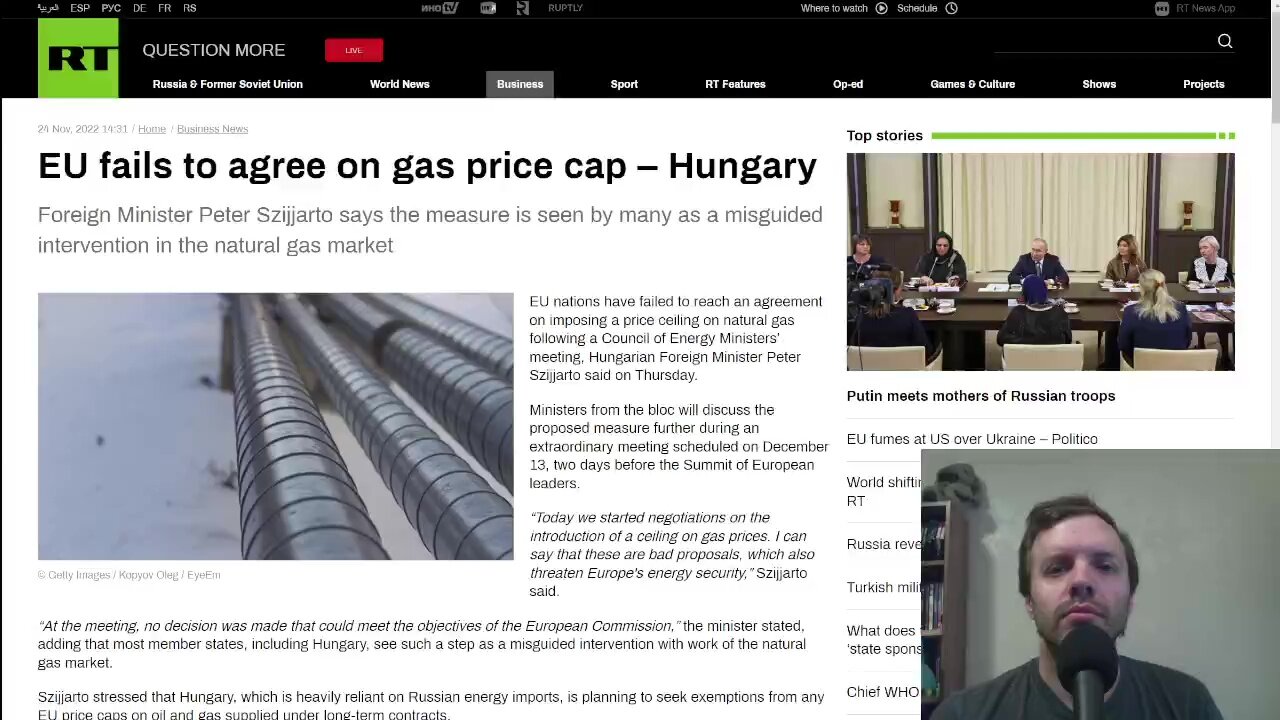Click into the search input field
The image size is (1280, 720).
[1103, 41]
